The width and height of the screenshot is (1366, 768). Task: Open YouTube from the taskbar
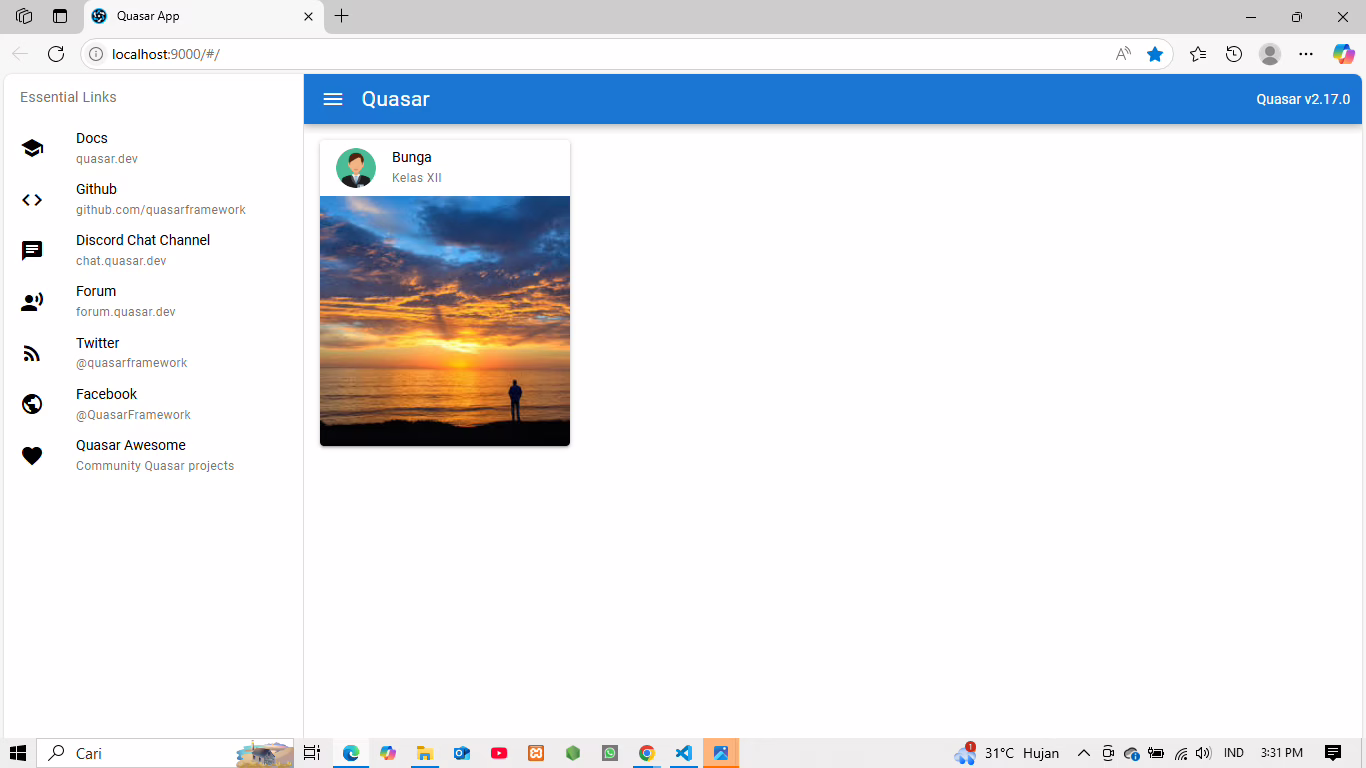pos(499,753)
